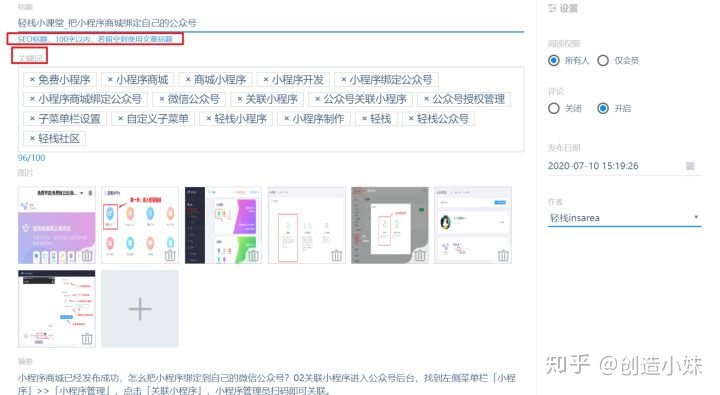Delete the seventh flowchart image

tap(87, 339)
